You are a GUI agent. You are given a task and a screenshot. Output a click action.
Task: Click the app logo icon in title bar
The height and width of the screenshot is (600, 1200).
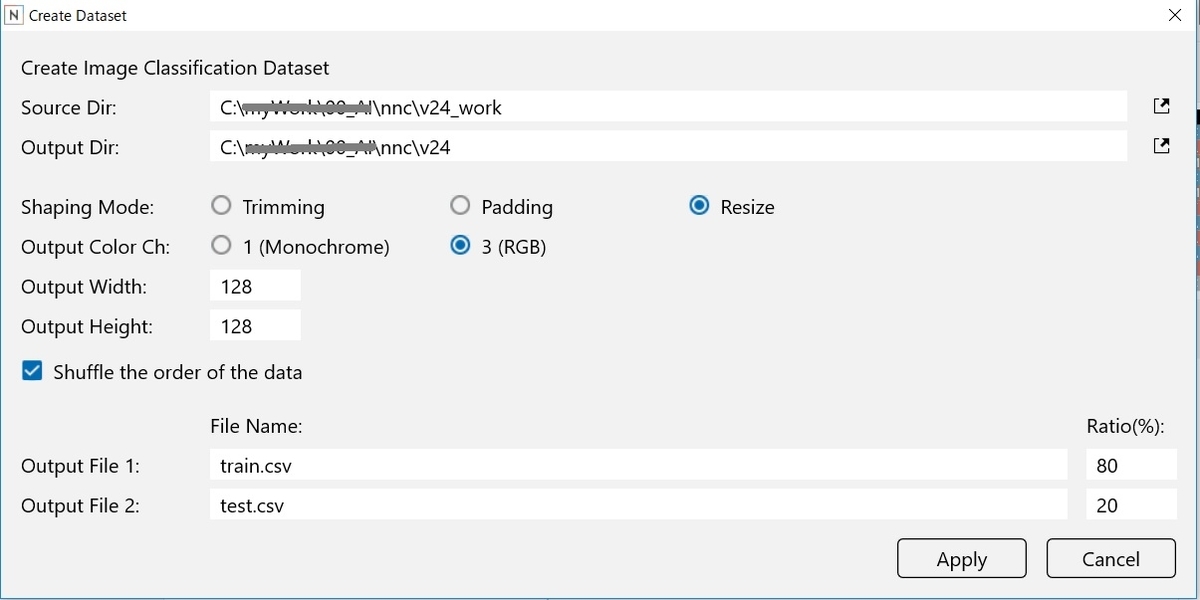(x=14, y=15)
